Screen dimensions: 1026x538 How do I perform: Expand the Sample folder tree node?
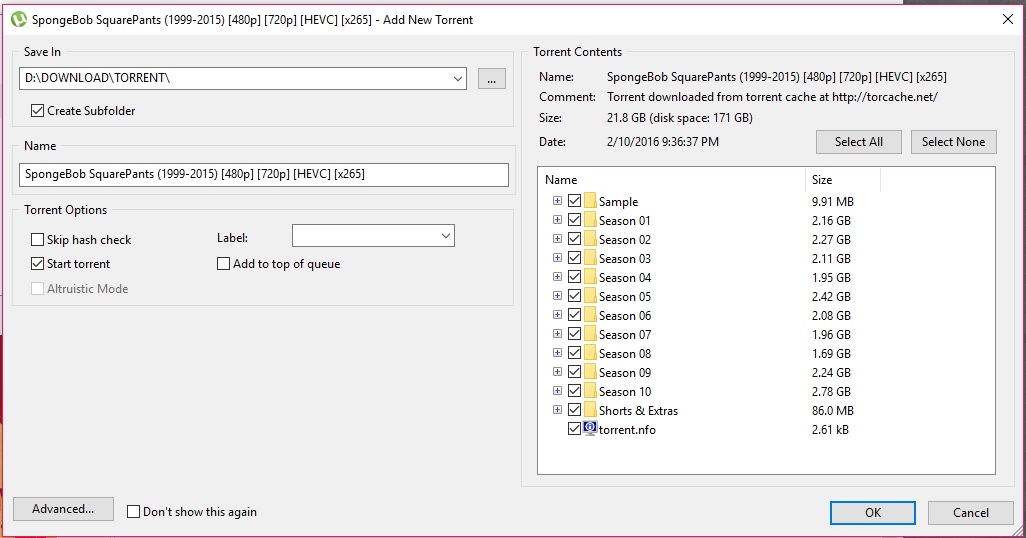(x=557, y=200)
